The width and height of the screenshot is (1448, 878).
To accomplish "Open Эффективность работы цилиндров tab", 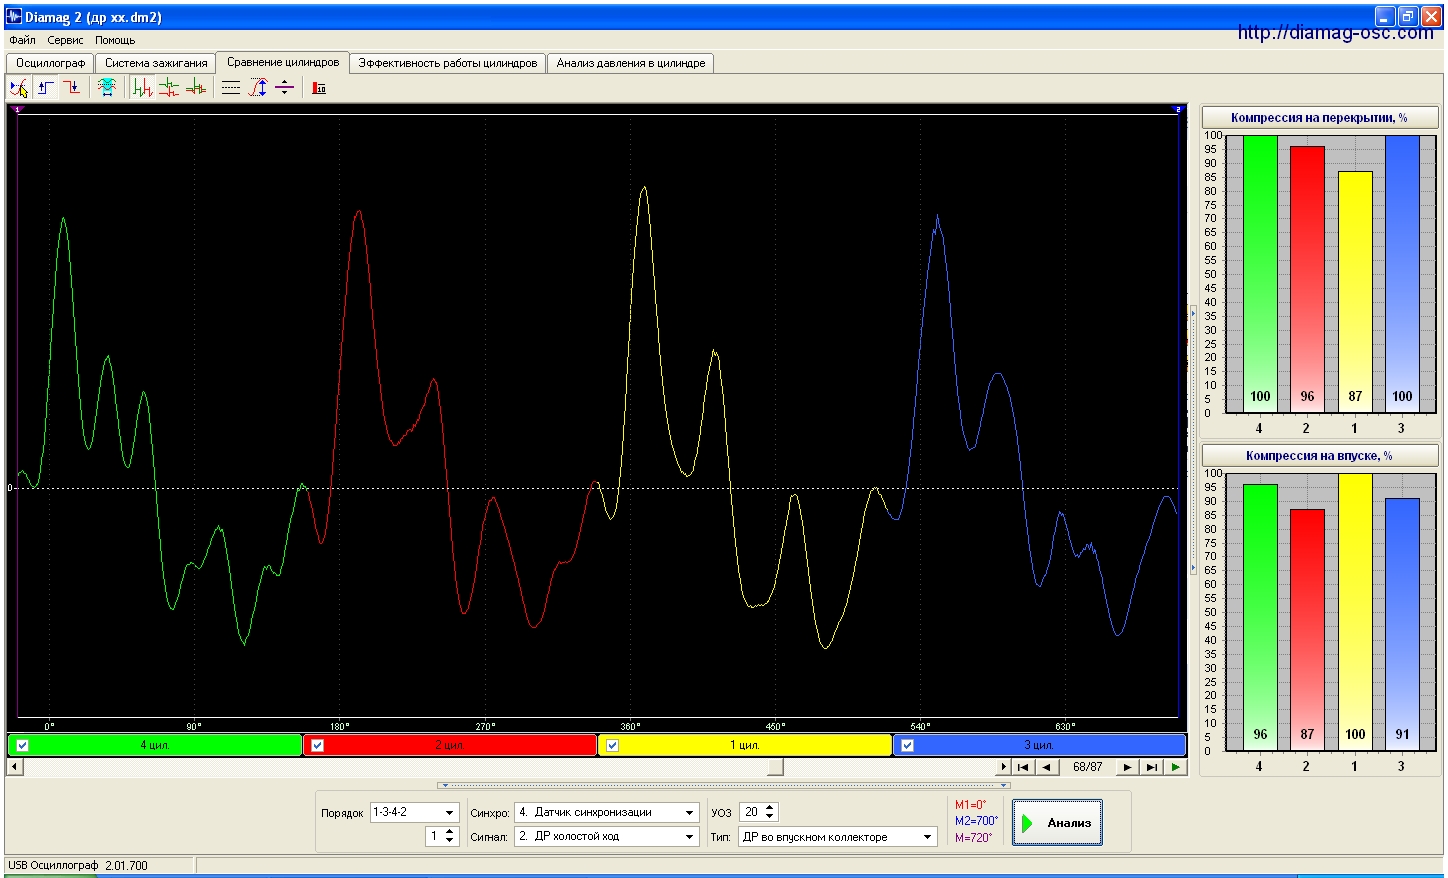I will [448, 63].
